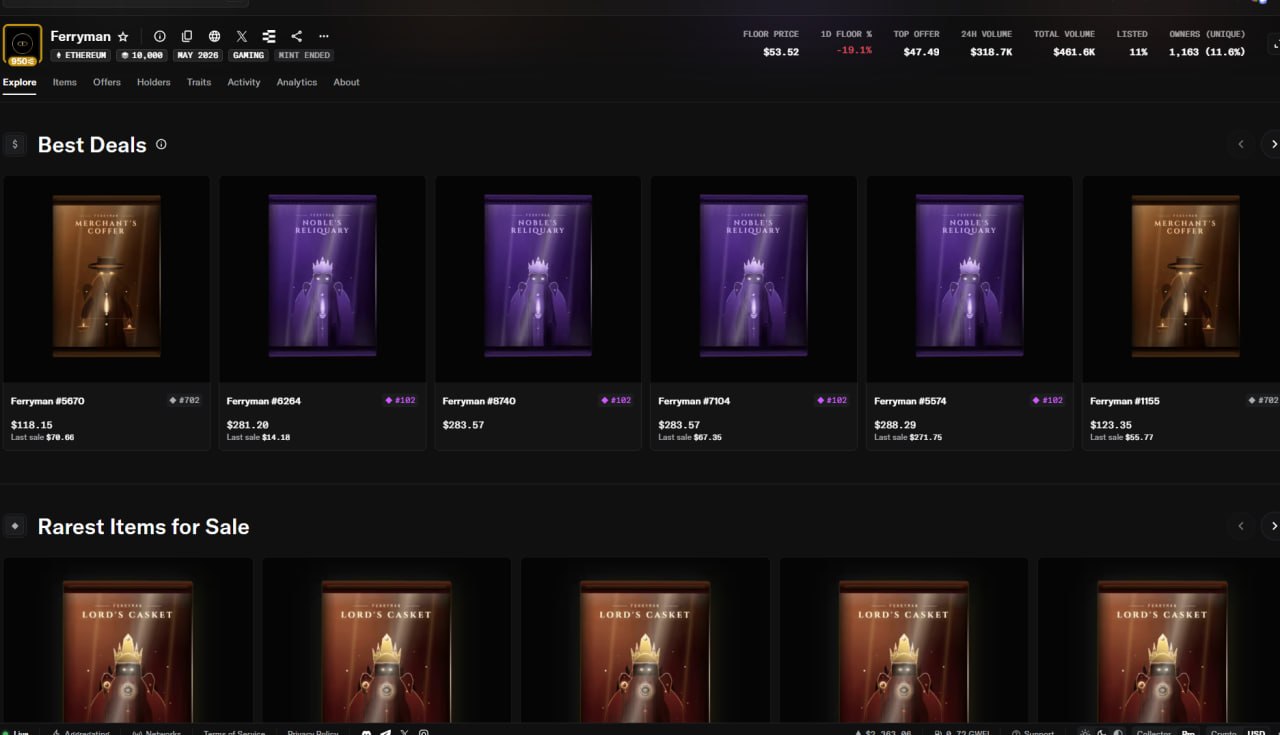
Task: Open the Ferryman #1155 Merchant's Coffer image
Action: point(1181,279)
